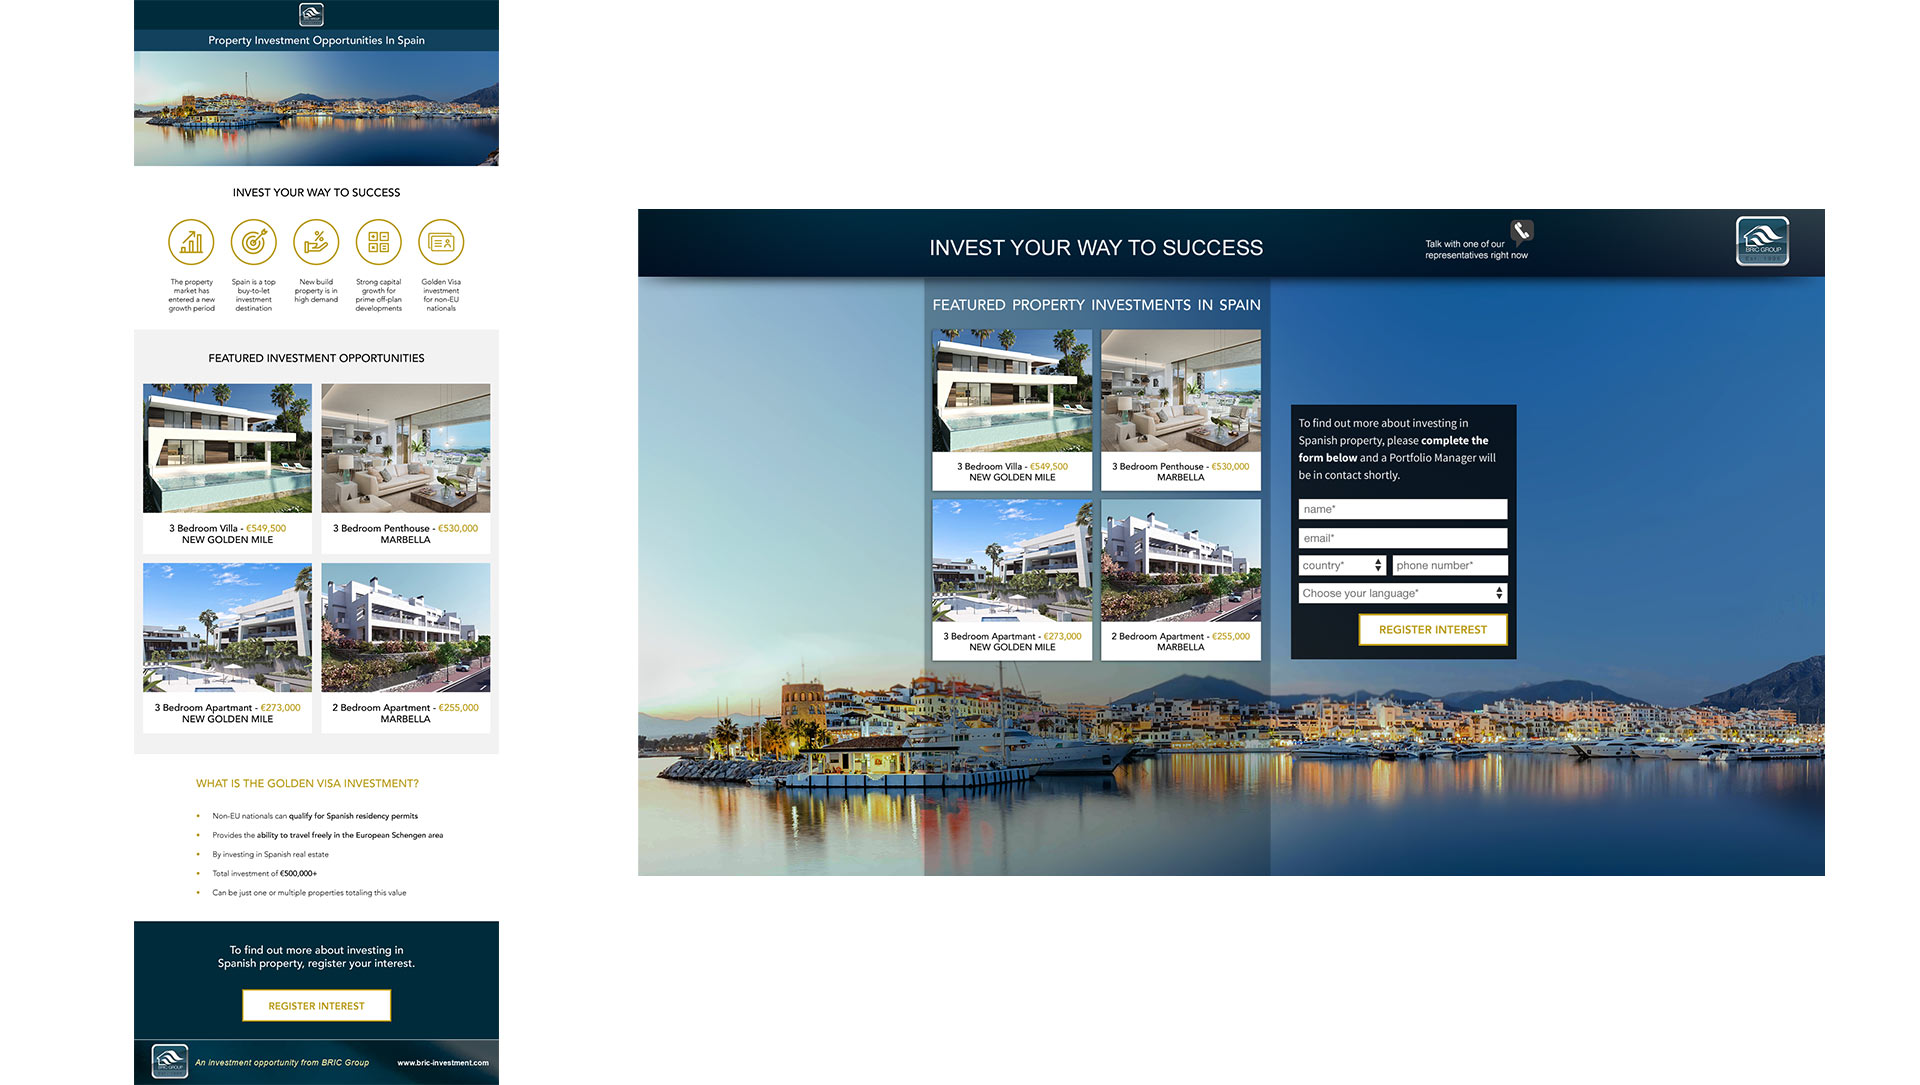
Task: Click the phone speech bubble icon
Action: 1521,232
